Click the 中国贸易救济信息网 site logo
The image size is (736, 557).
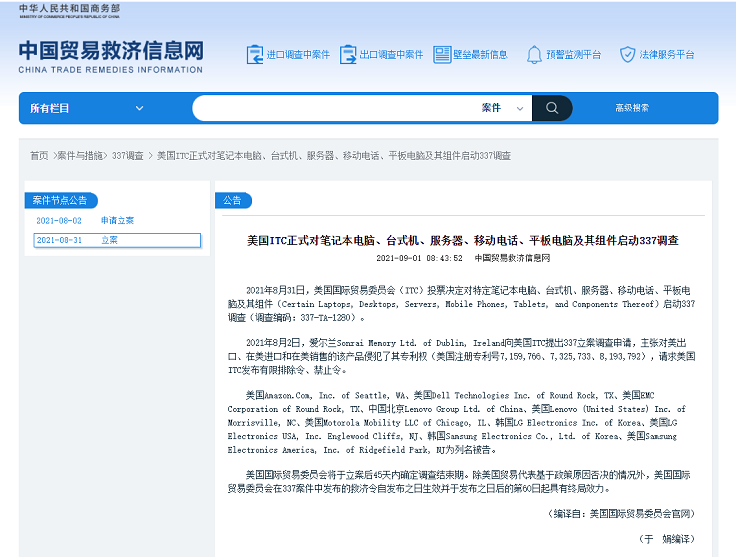point(111,57)
